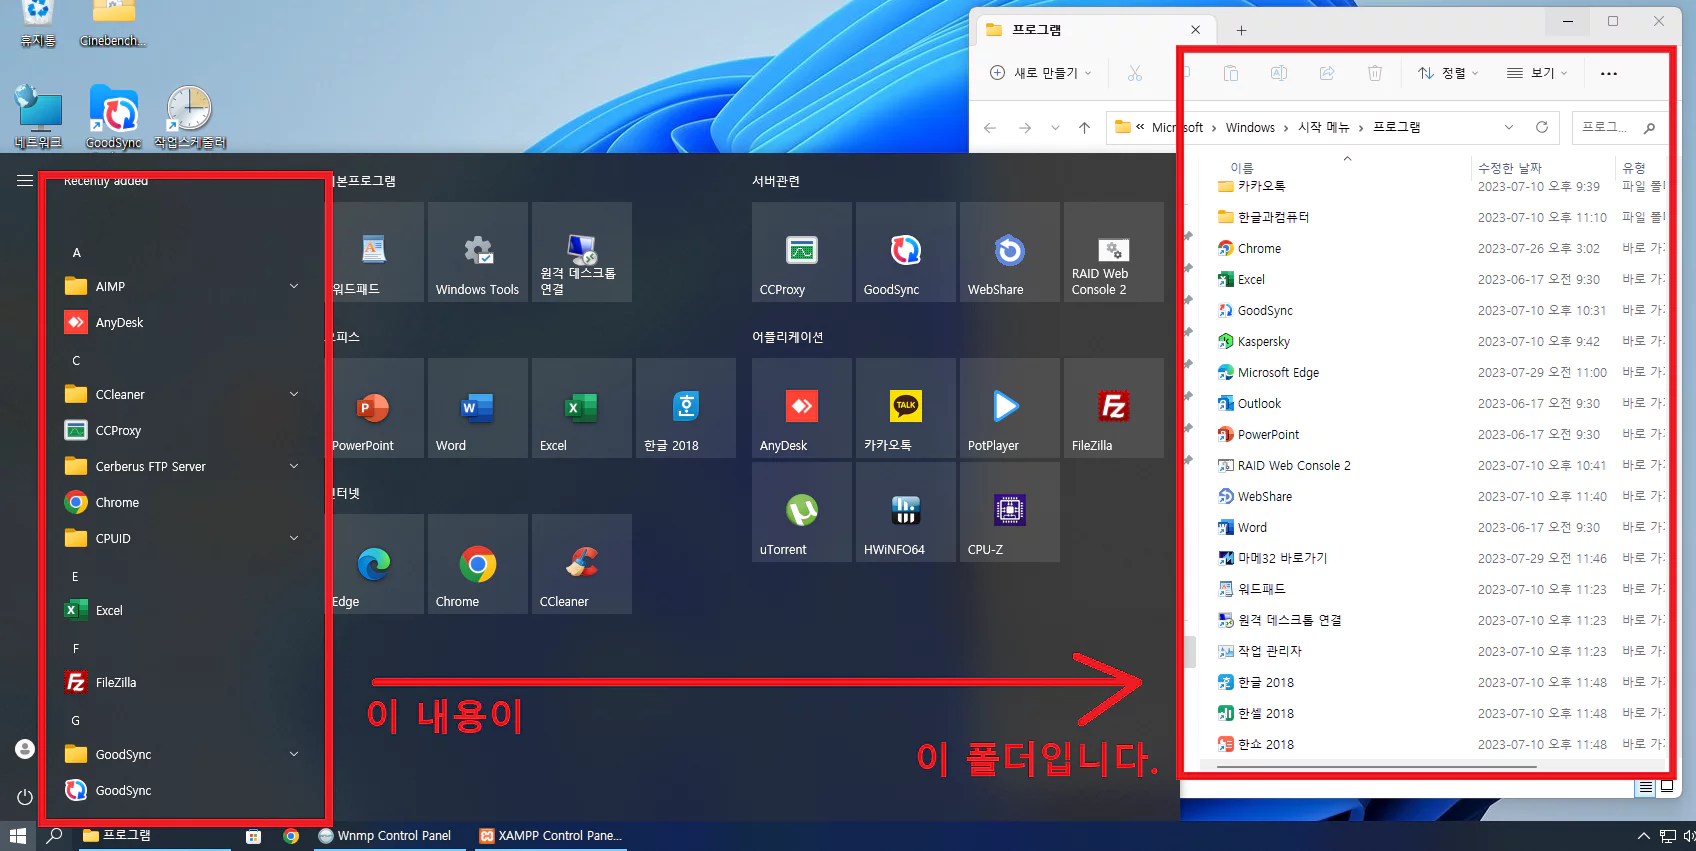The height and width of the screenshot is (851, 1696).
Task: Launch the GoodSync tile in 서버관련 group
Action: coord(905,252)
